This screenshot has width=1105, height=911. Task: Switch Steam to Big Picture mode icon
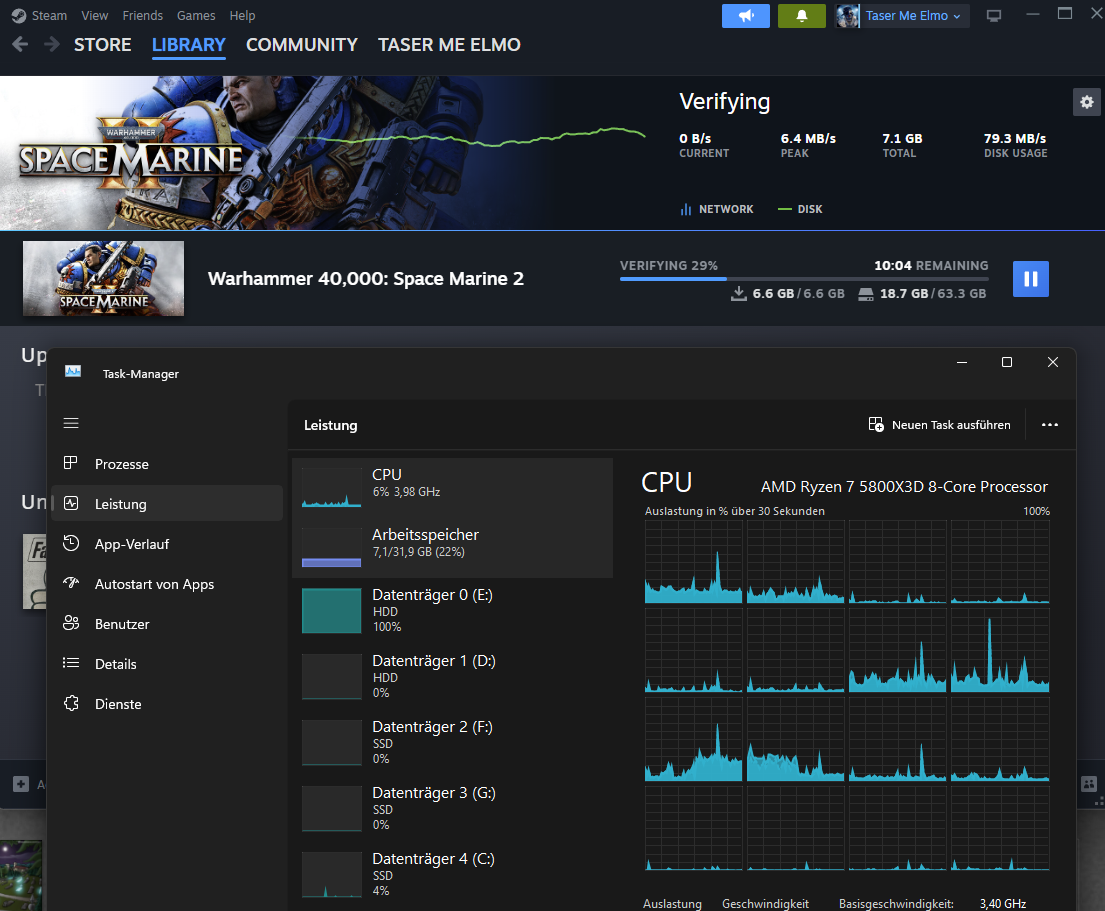pyautogui.click(x=994, y=16)
